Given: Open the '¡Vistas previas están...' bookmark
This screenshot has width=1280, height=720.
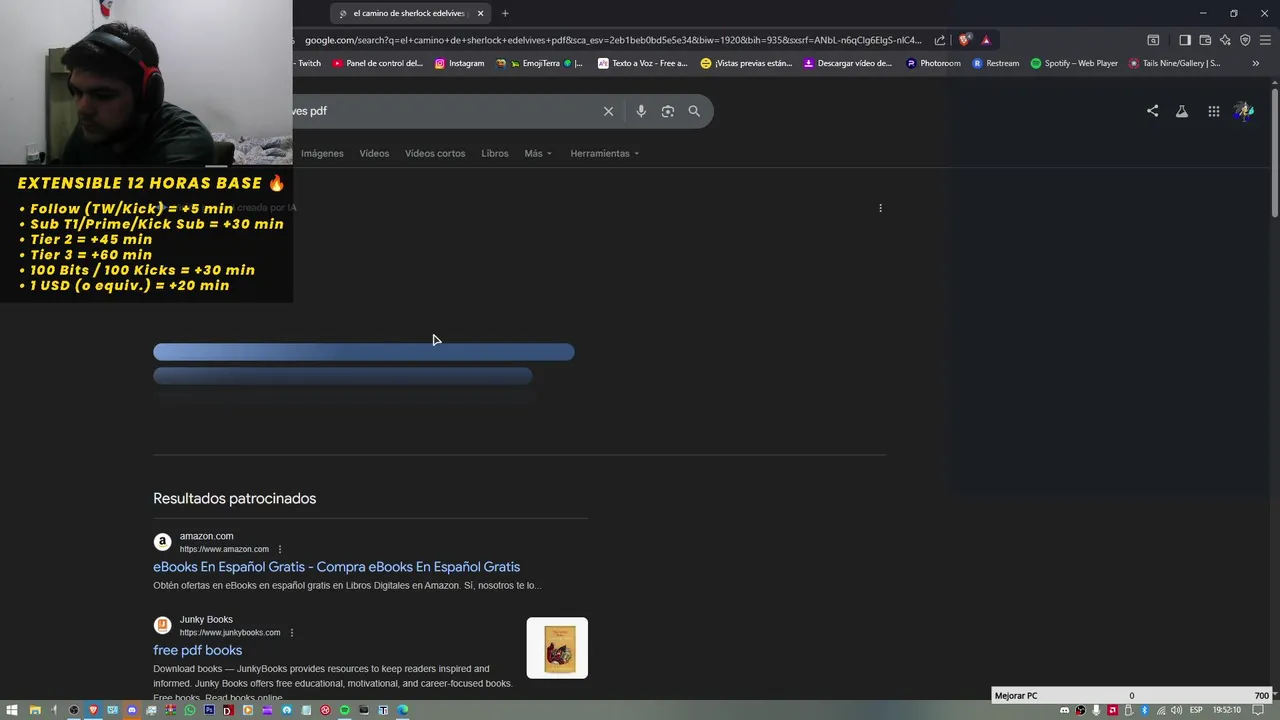Looking at the screenshot, I should [x=746, y=63].
